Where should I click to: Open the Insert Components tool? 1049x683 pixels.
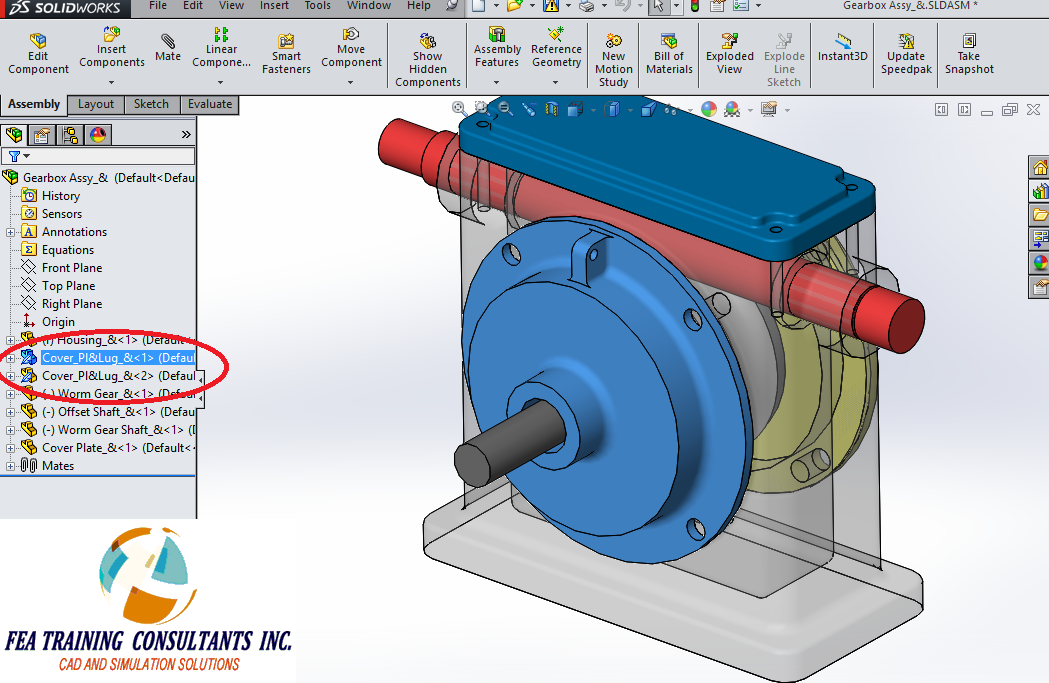pyautogui.click(x=111, y=48)
